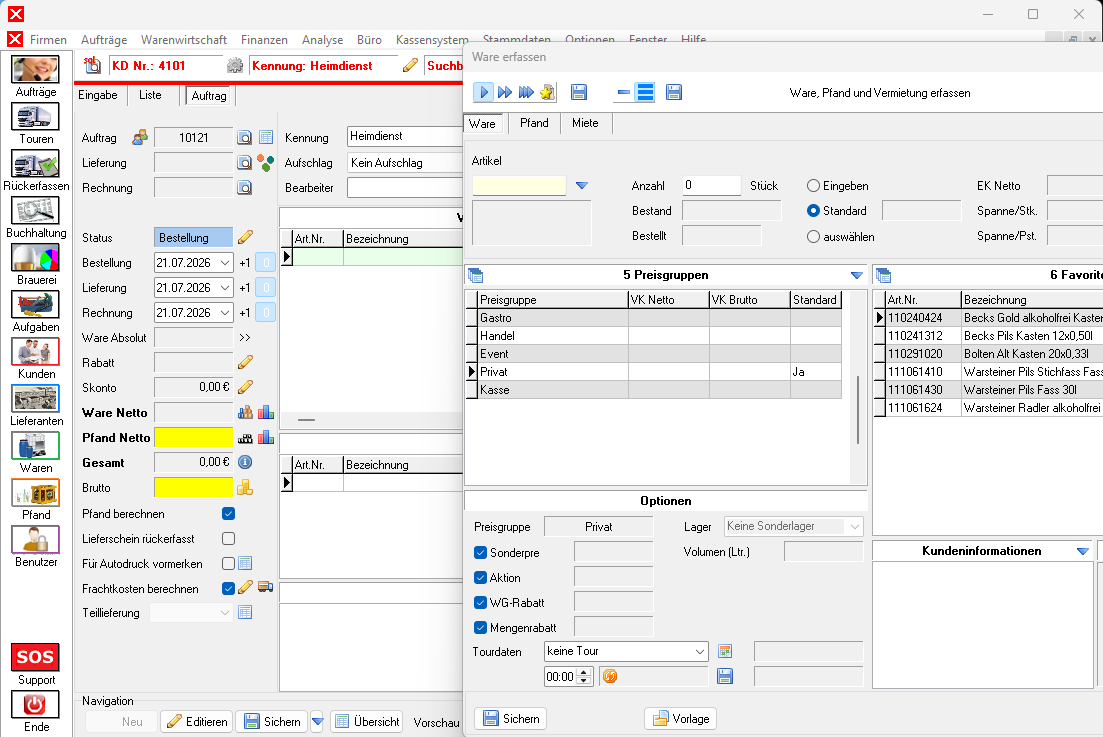Open the Bestellung date dropdown

(225, 263)
